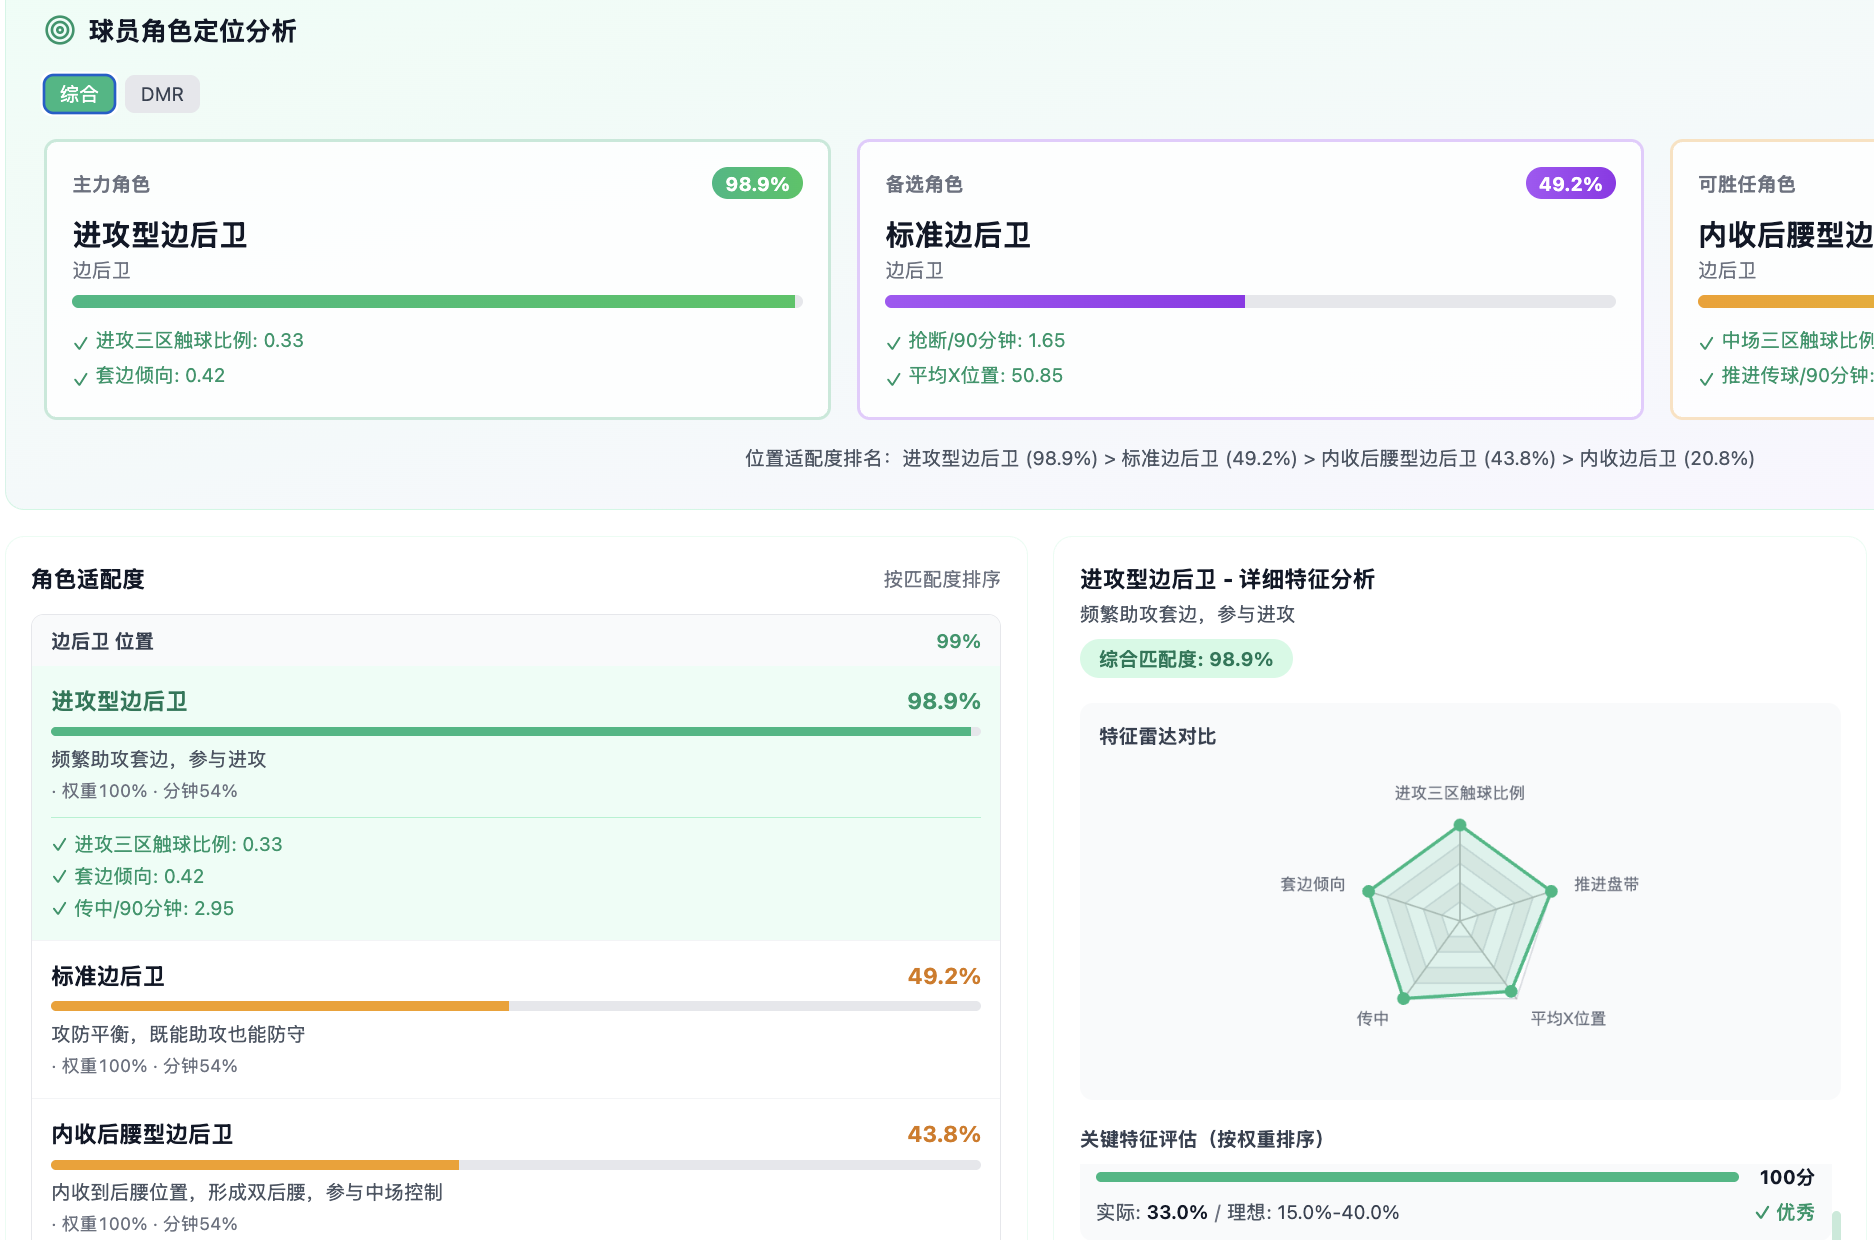Click orange bar under 标准边后卫 in list

[x=516, y=1006]
